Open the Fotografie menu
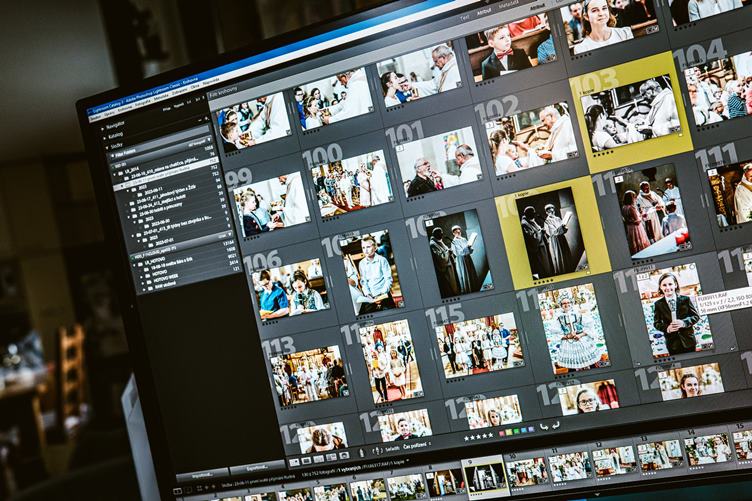The image size is (752, 501). point(142,102)
